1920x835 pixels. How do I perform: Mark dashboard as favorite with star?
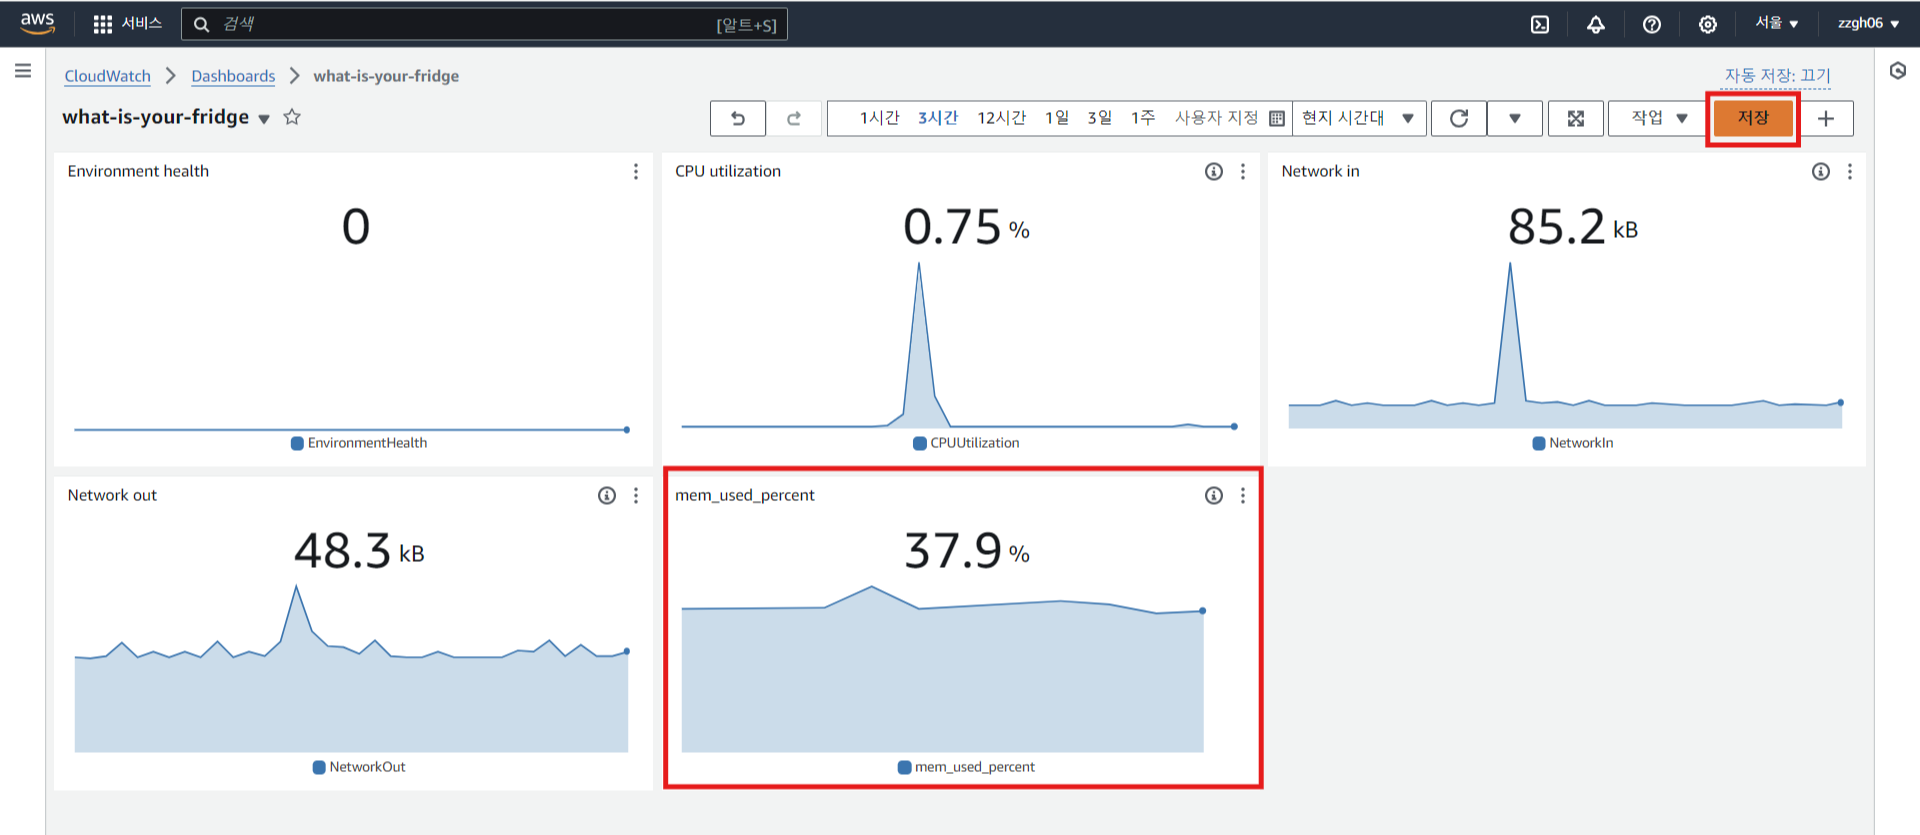tap(292, 117)
